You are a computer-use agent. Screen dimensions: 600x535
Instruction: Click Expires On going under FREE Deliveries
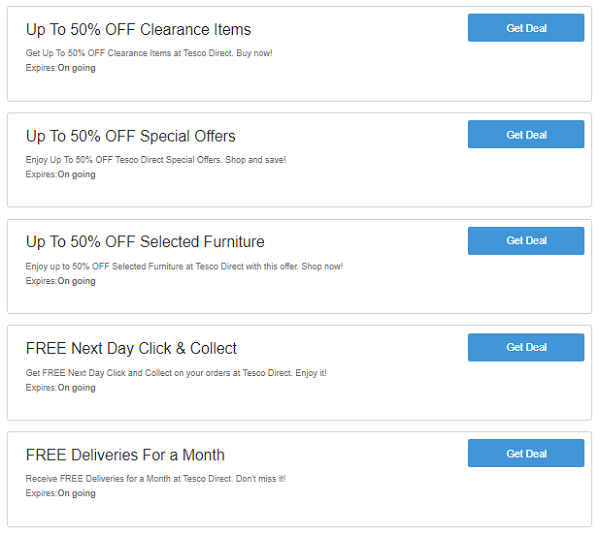(x=60, y=493)
